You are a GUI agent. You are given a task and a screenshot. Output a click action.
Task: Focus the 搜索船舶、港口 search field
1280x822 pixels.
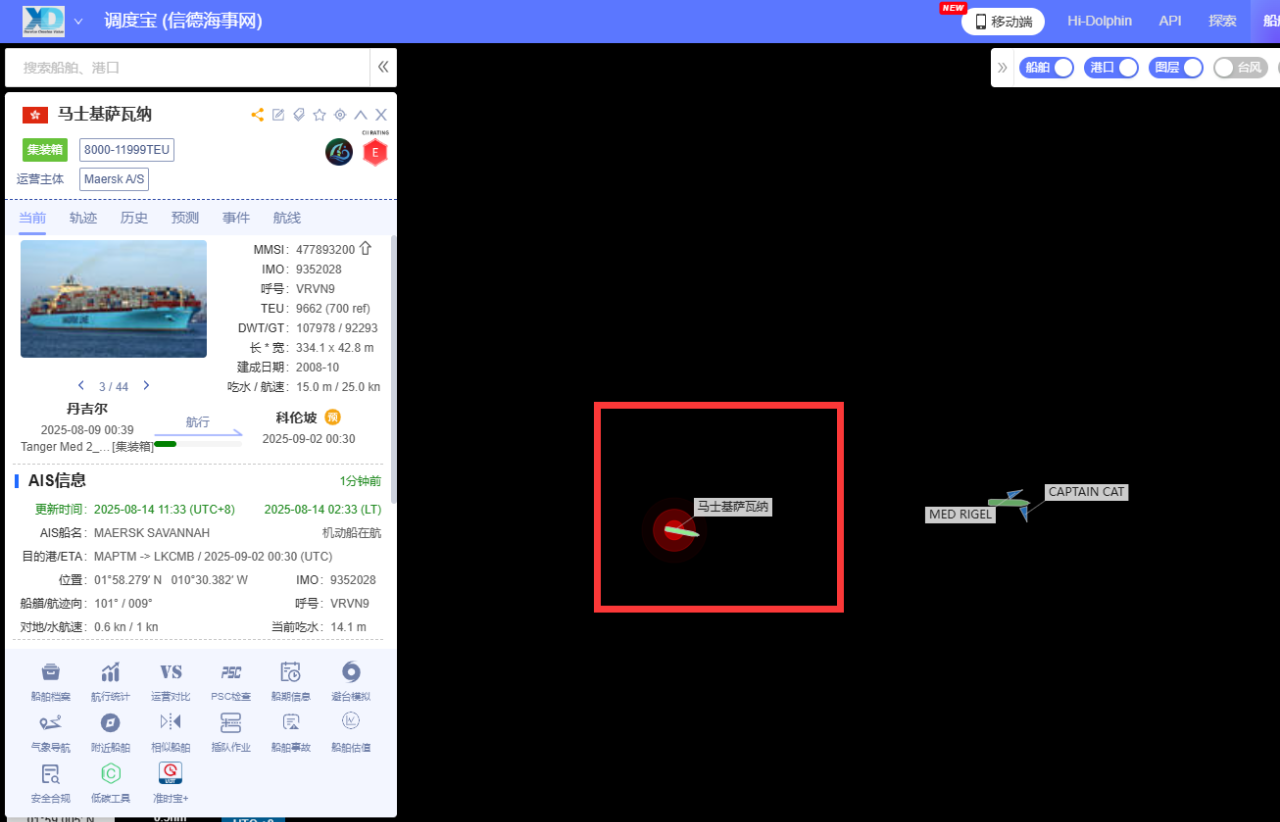click(x=187, y=68)
